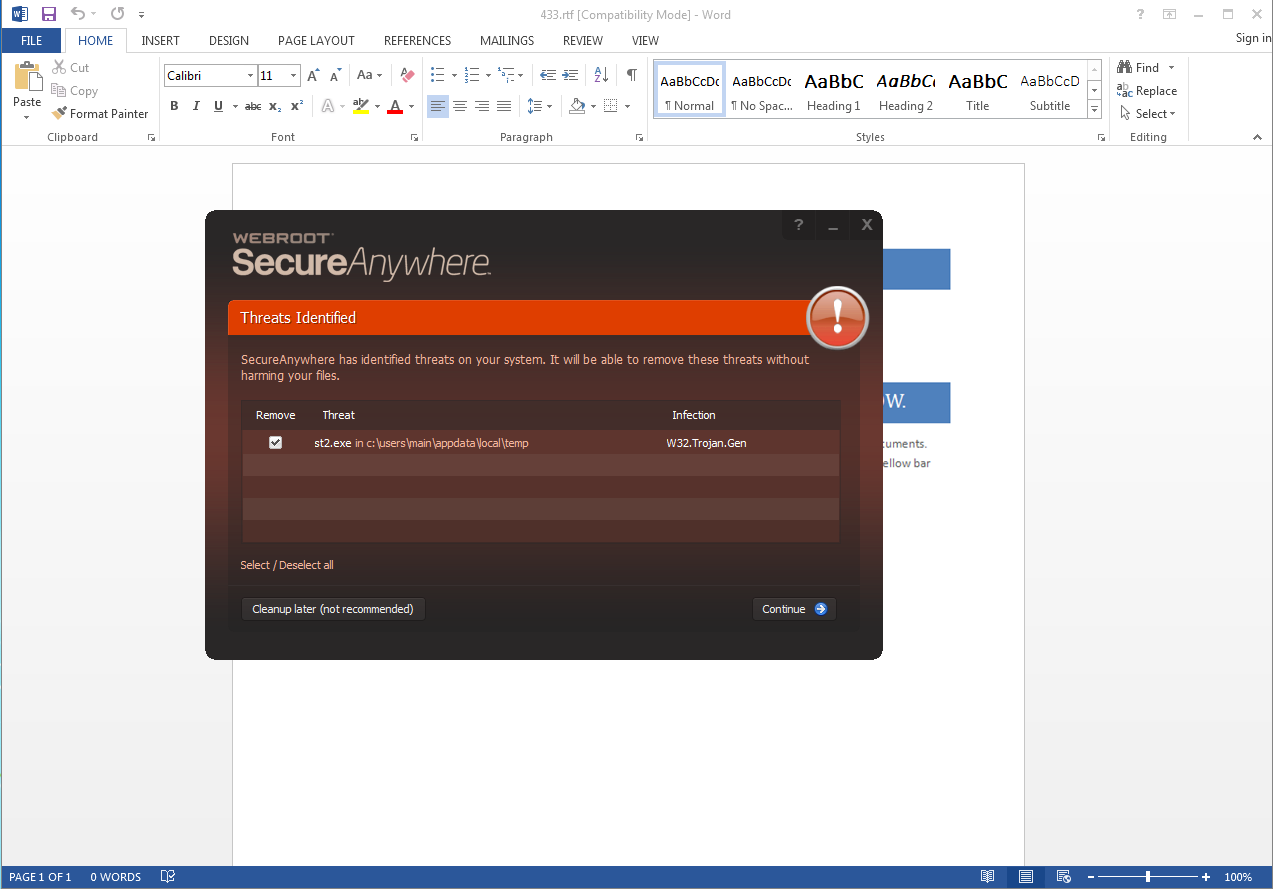Apply Underline formatting
Screen dimensions: 1273x889
click(x=218, y=106)
